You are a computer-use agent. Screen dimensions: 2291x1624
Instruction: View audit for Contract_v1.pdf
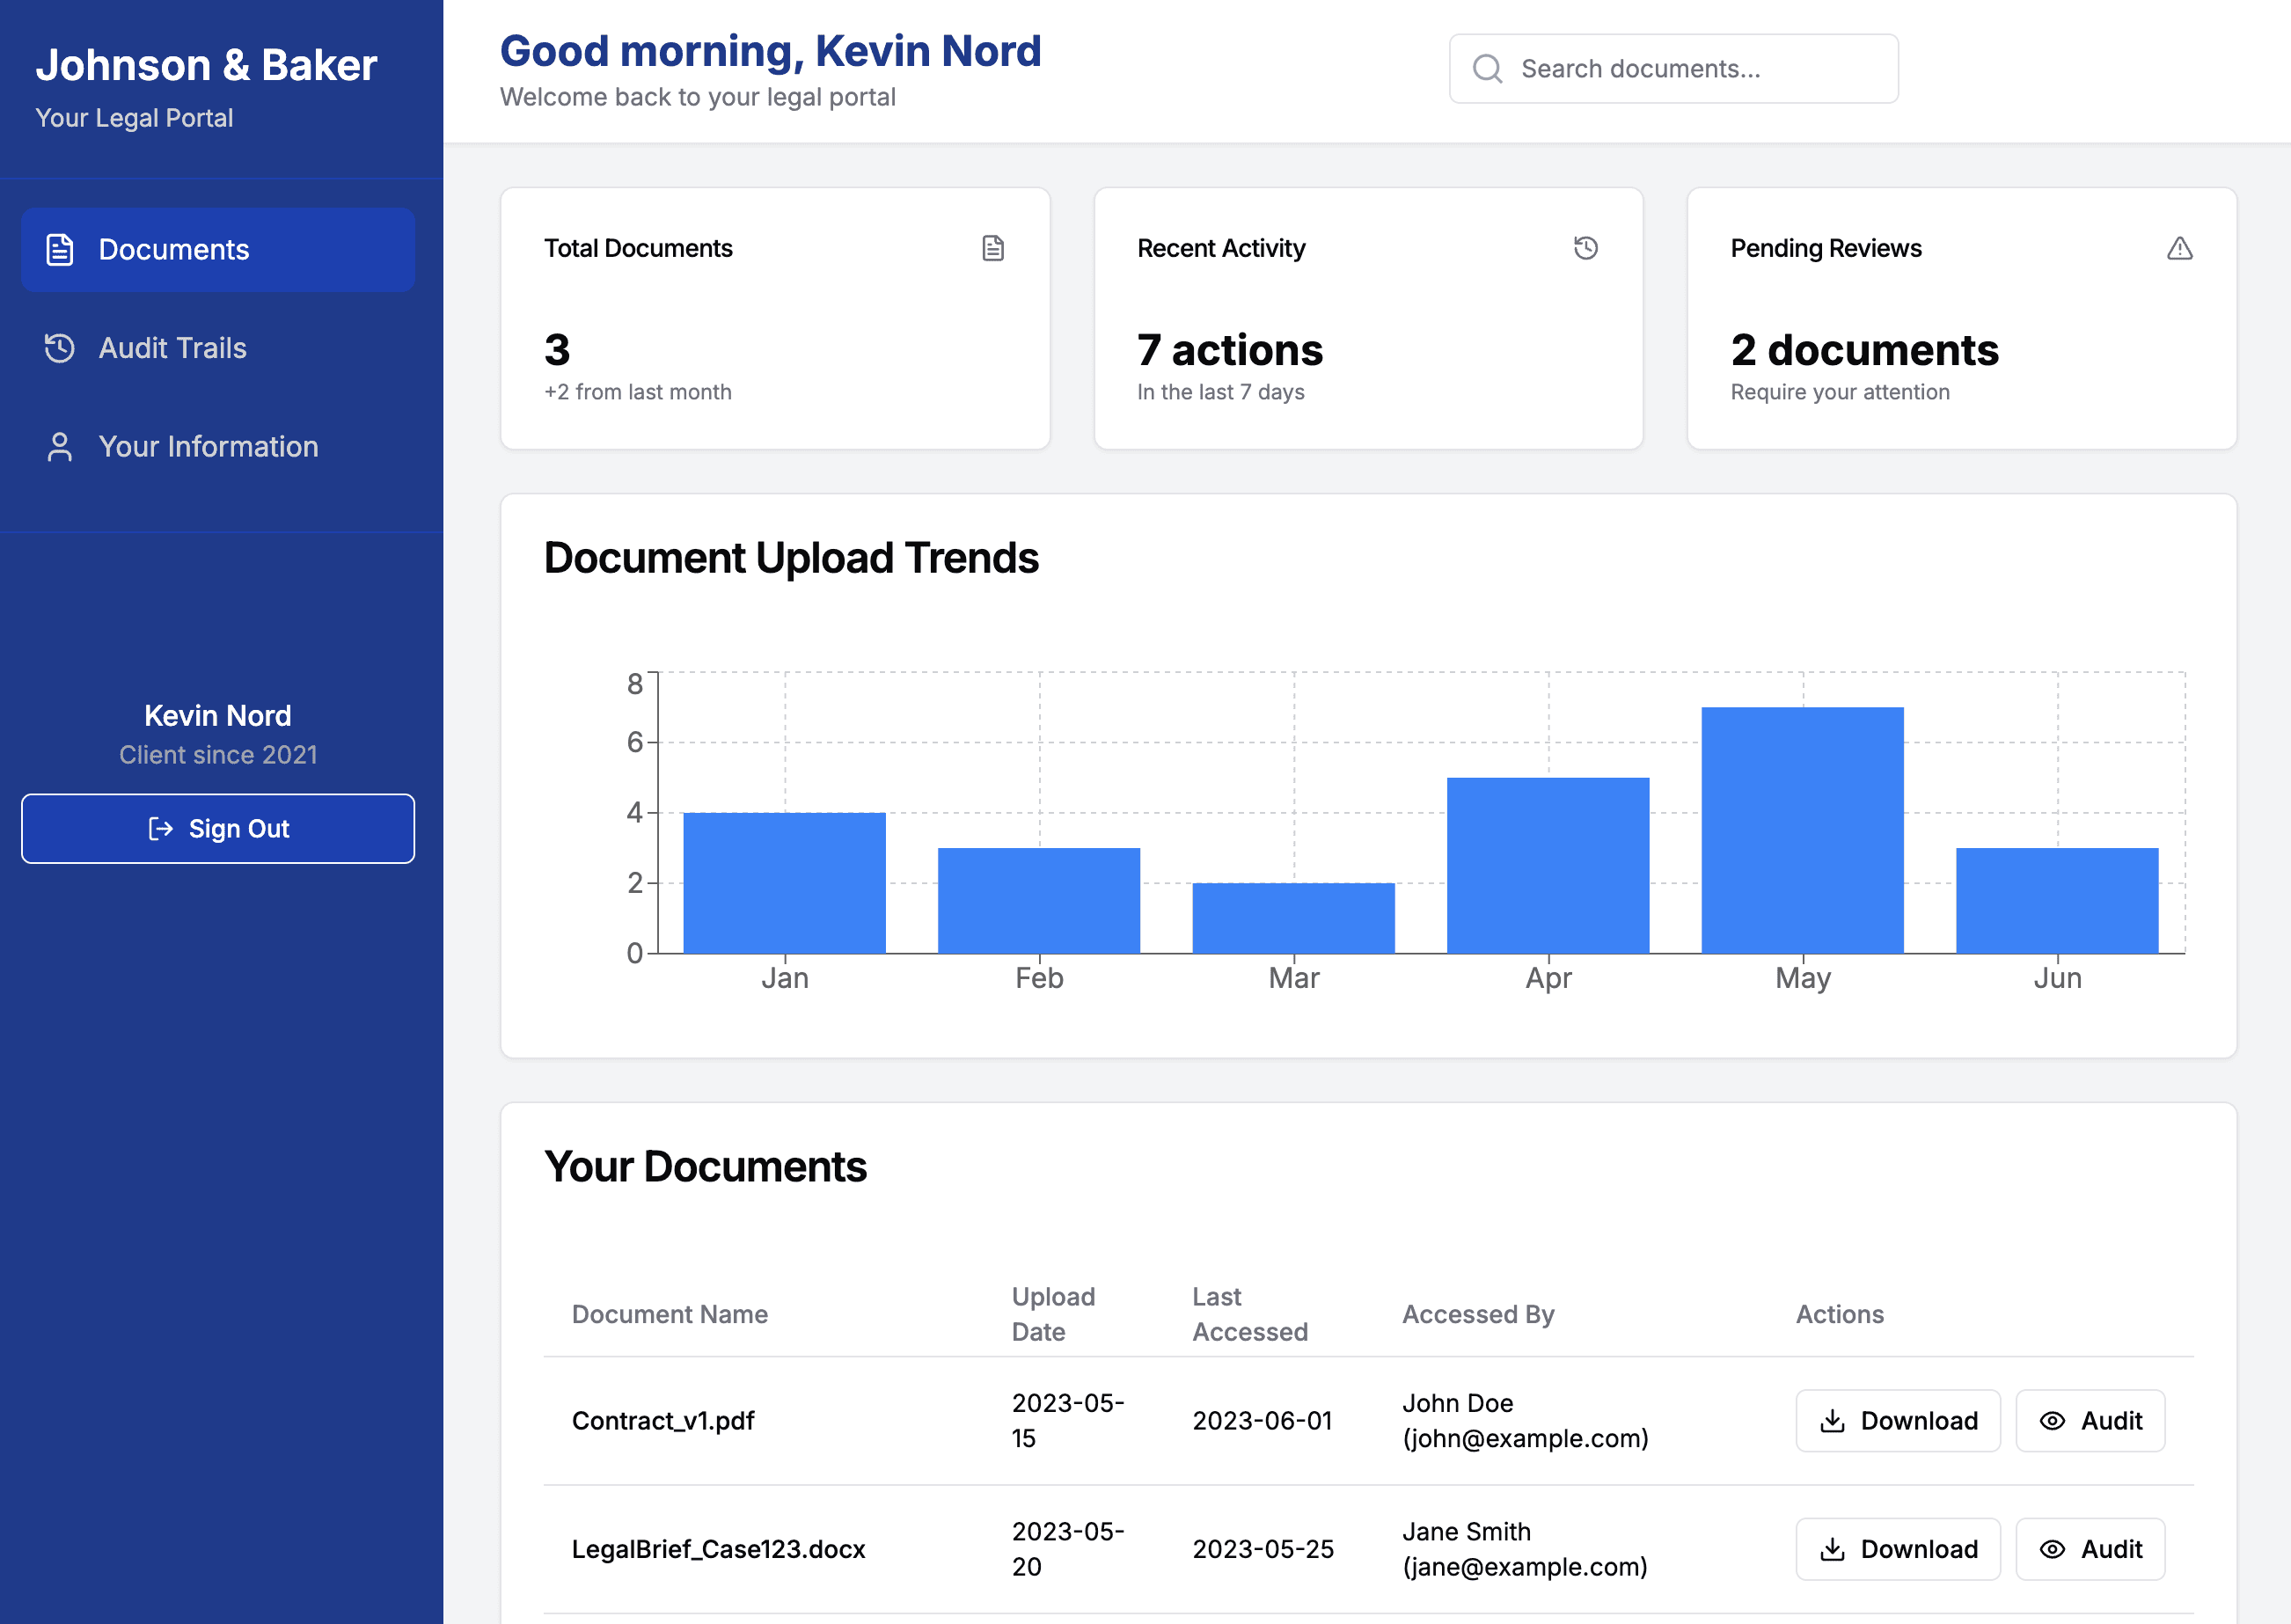tap(2090, 1421)
